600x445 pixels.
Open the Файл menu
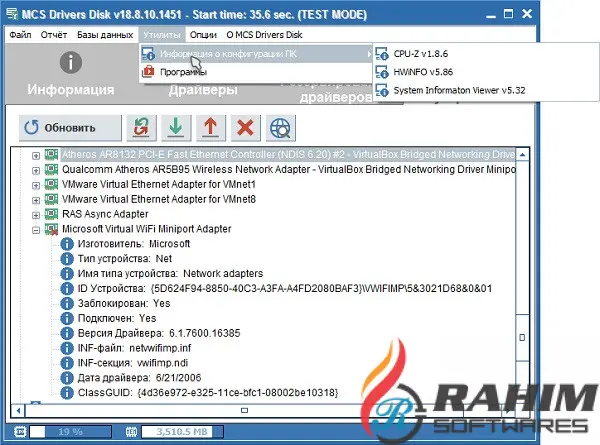point(20,35)
